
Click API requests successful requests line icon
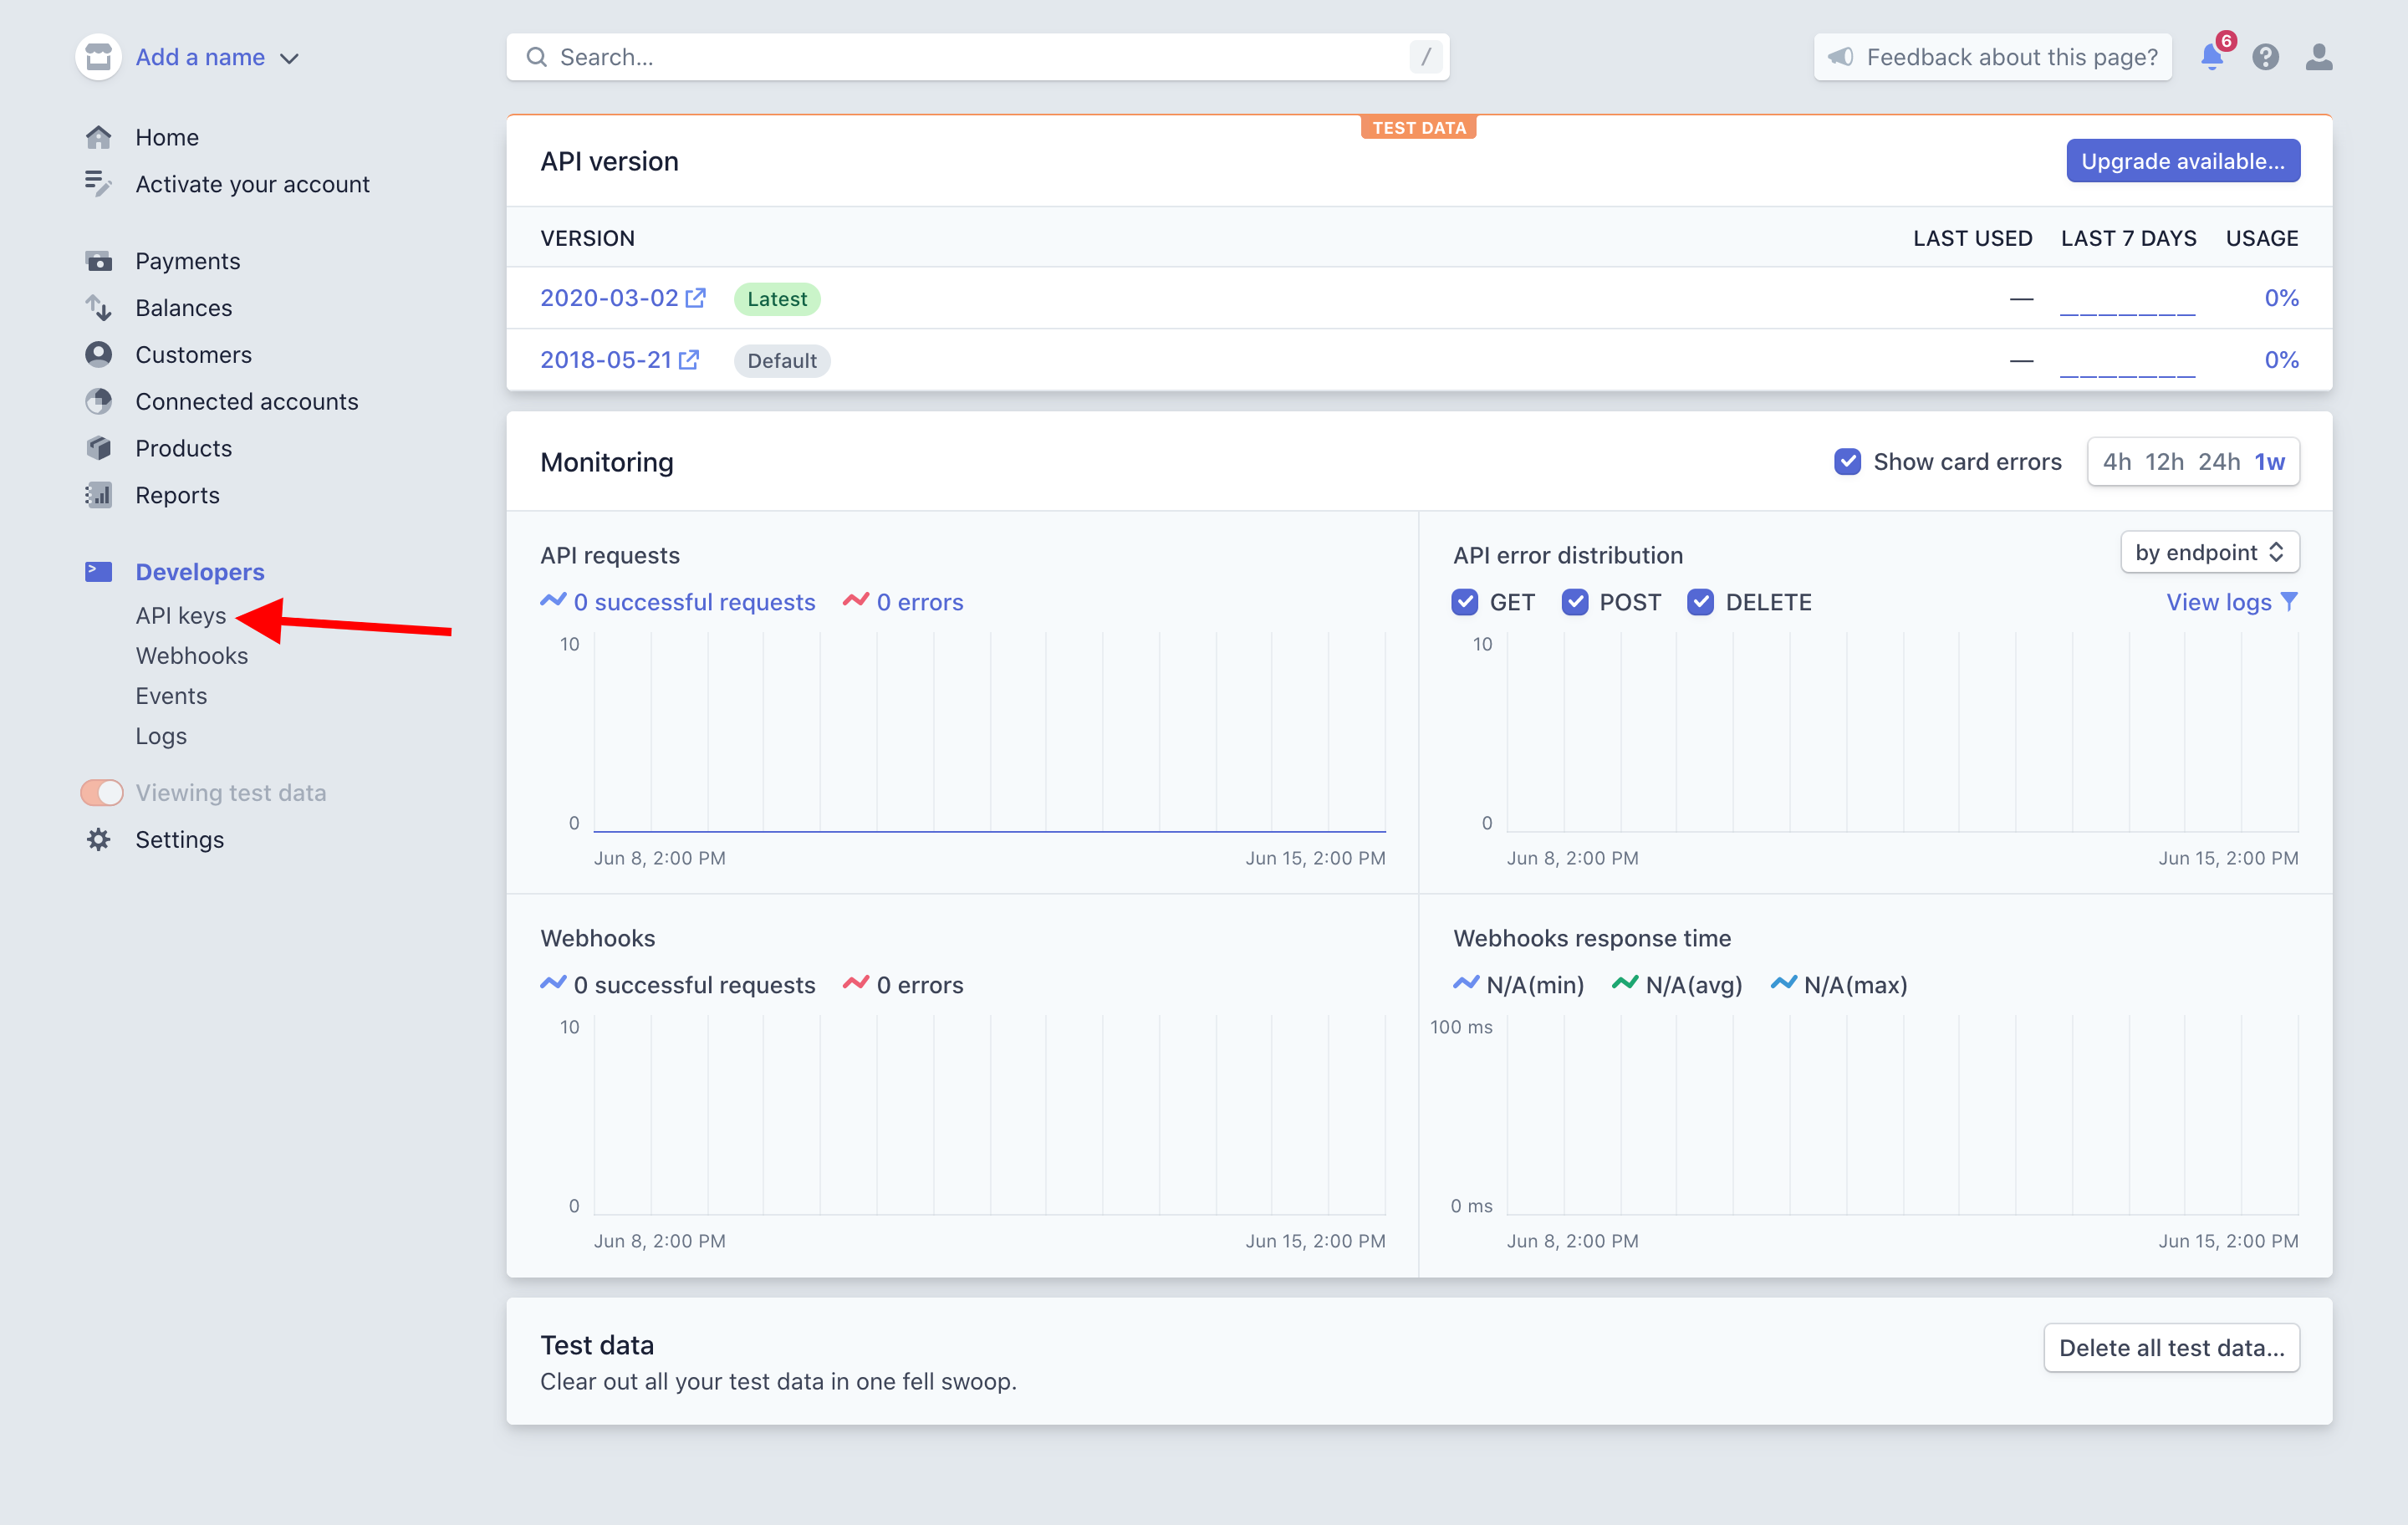tap(553, 601)
